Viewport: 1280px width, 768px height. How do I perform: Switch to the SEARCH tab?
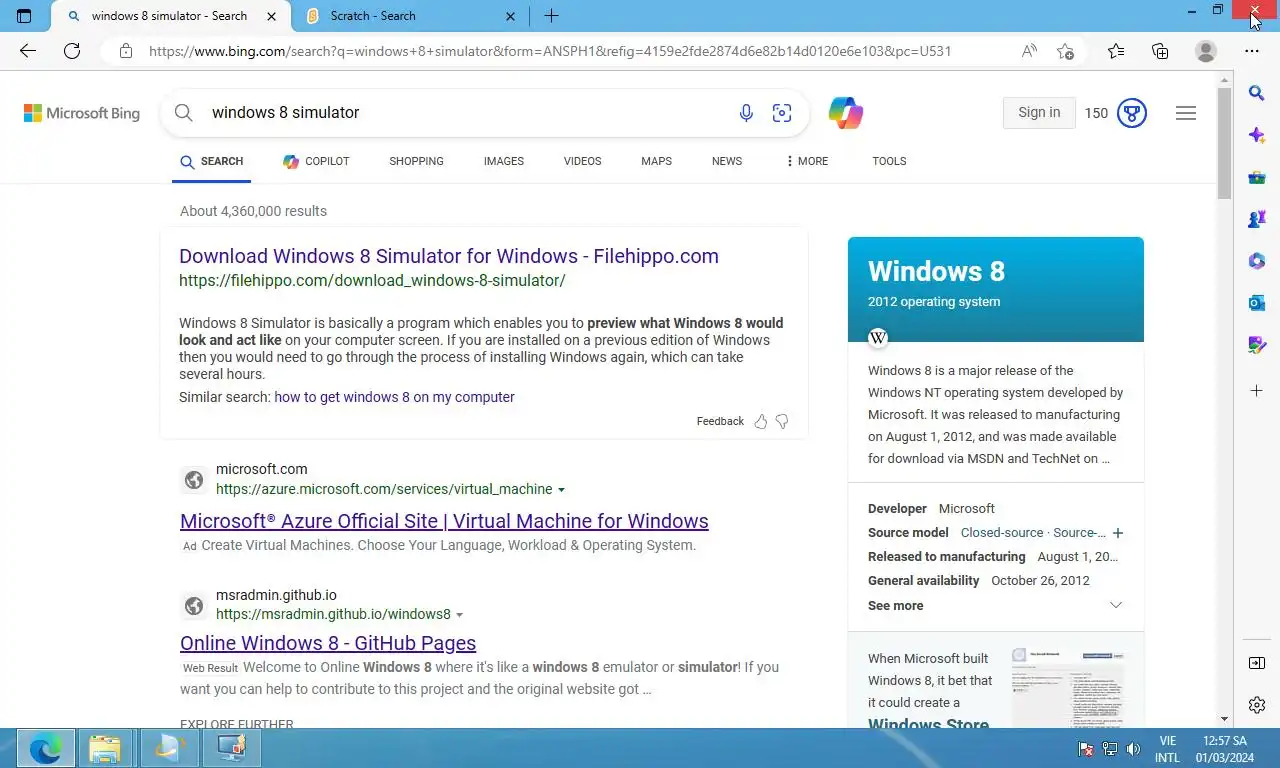pos(211,161)
